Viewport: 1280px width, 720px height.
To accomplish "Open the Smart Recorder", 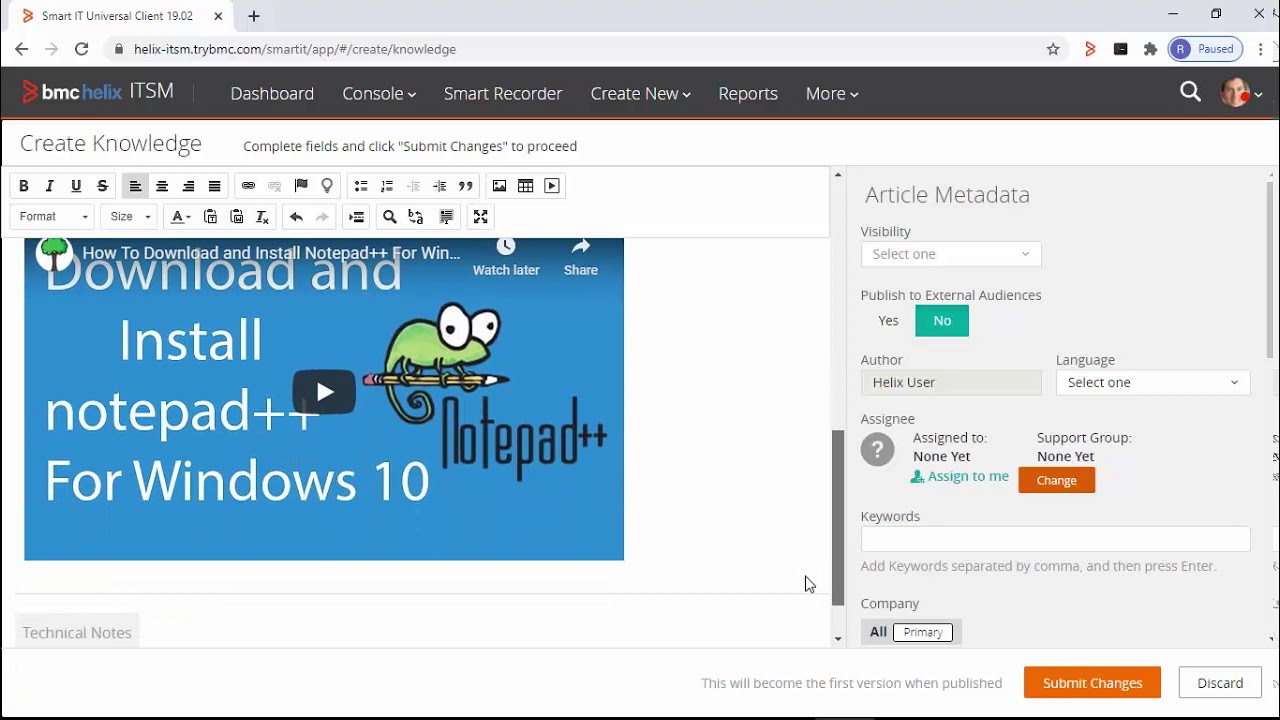I will point(503,93).
